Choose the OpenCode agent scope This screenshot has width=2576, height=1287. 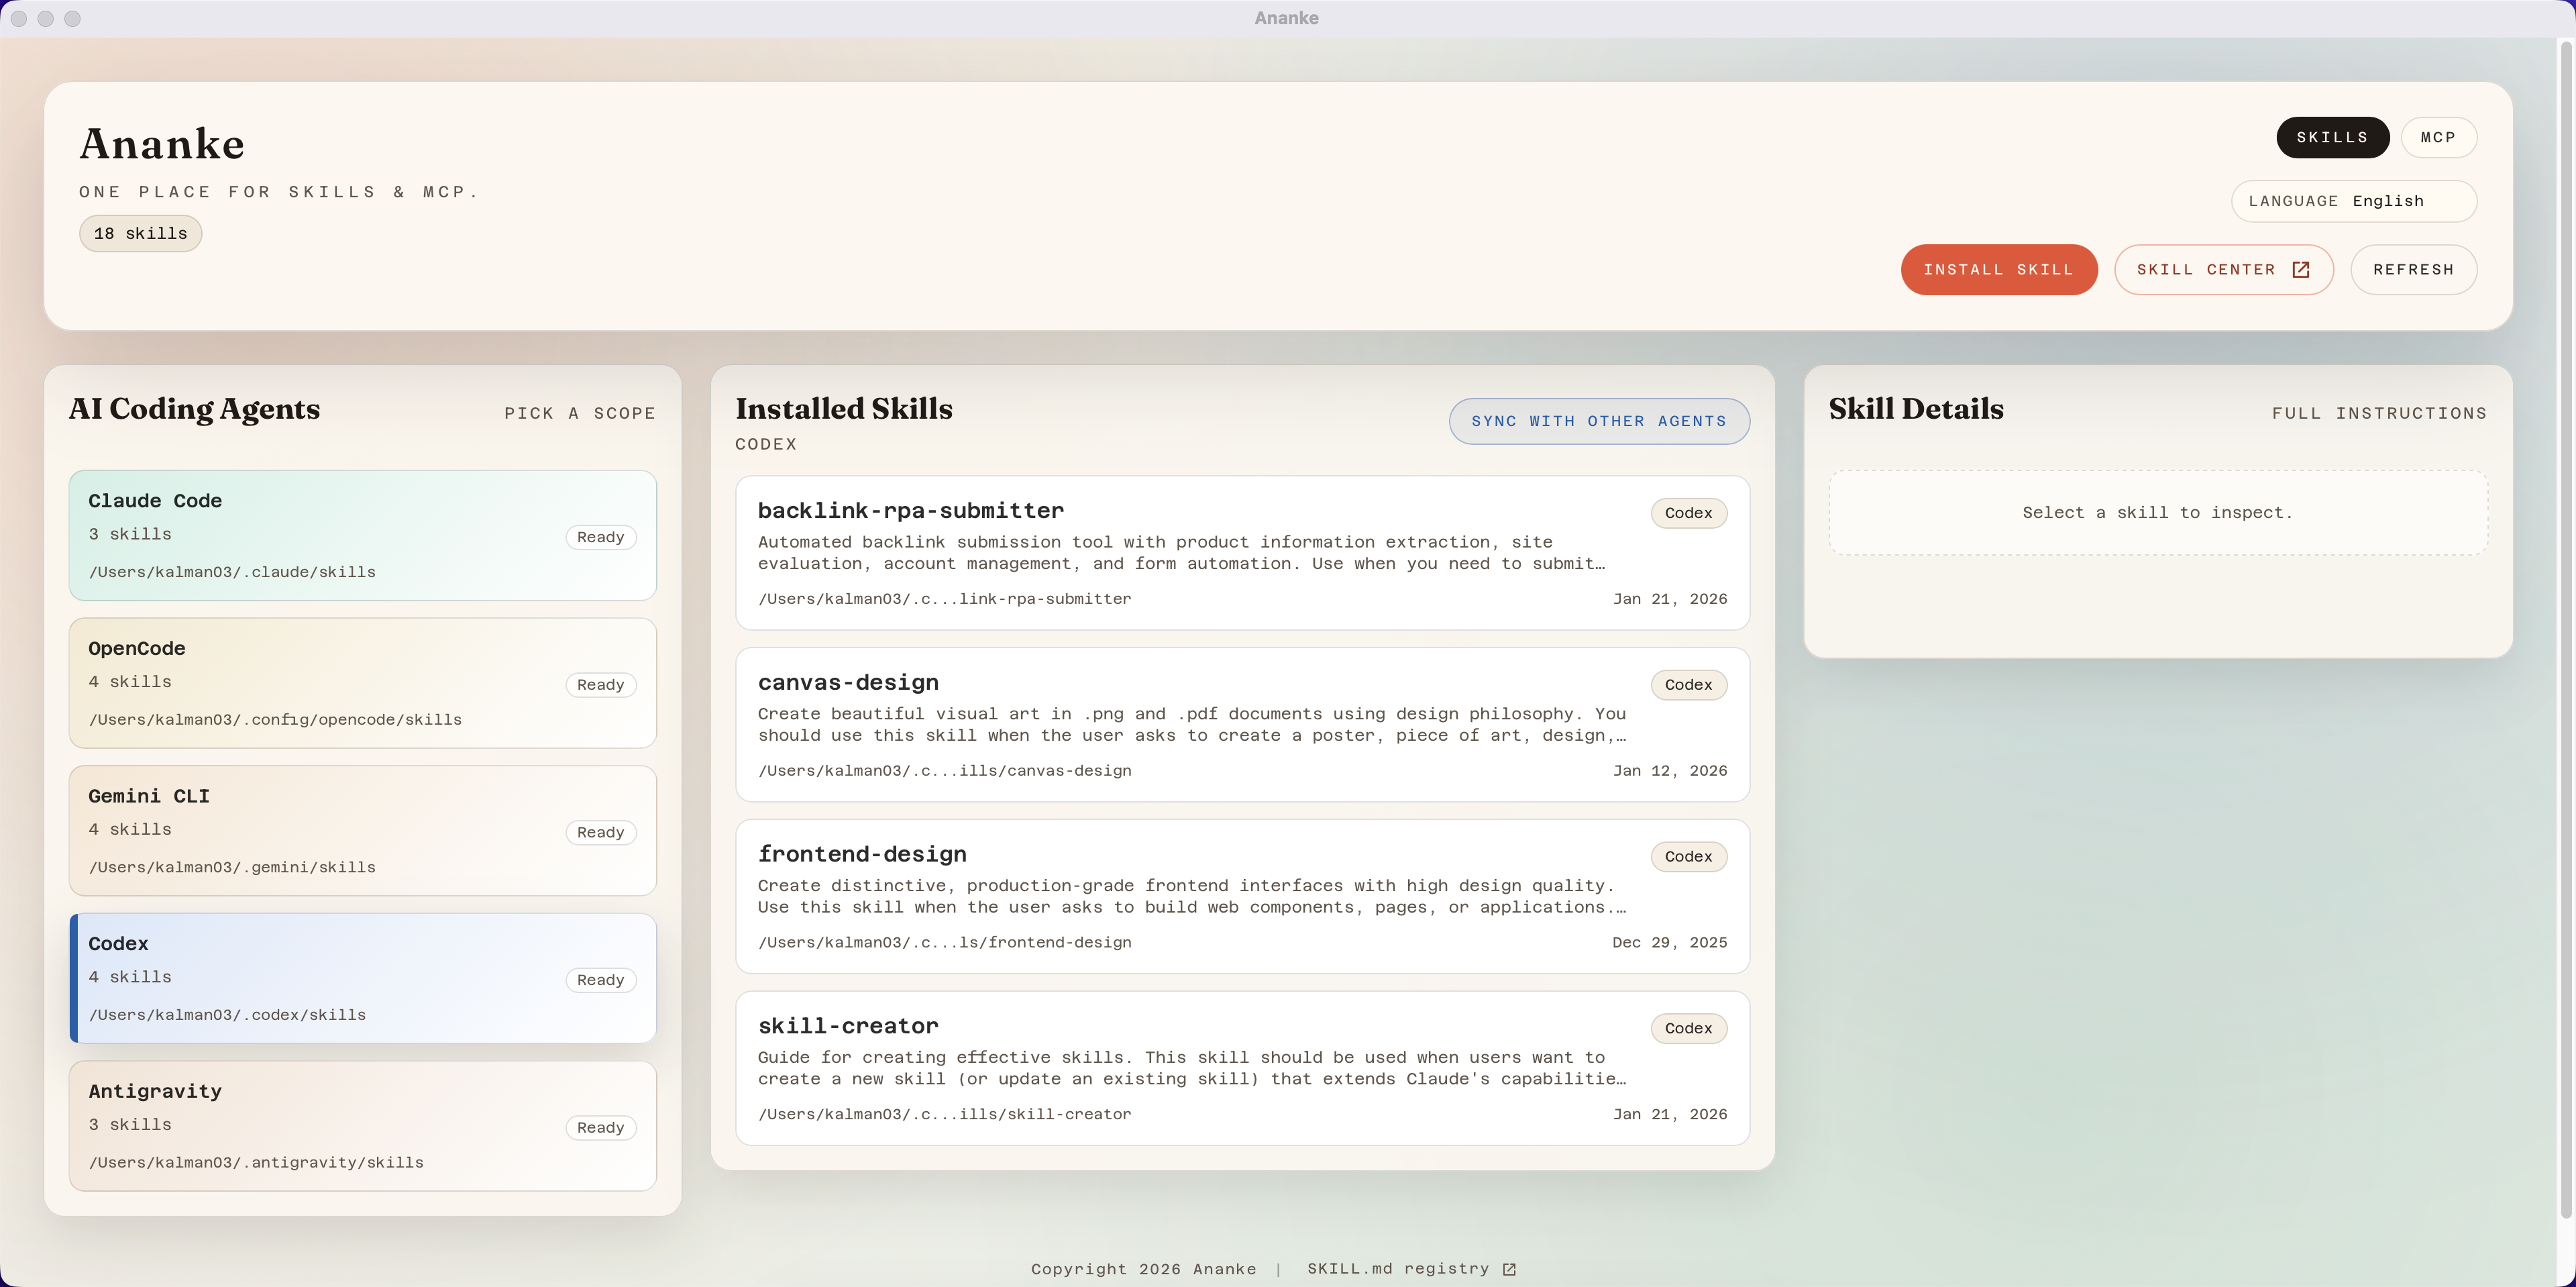pyautogui.click(x=362, y=683)
